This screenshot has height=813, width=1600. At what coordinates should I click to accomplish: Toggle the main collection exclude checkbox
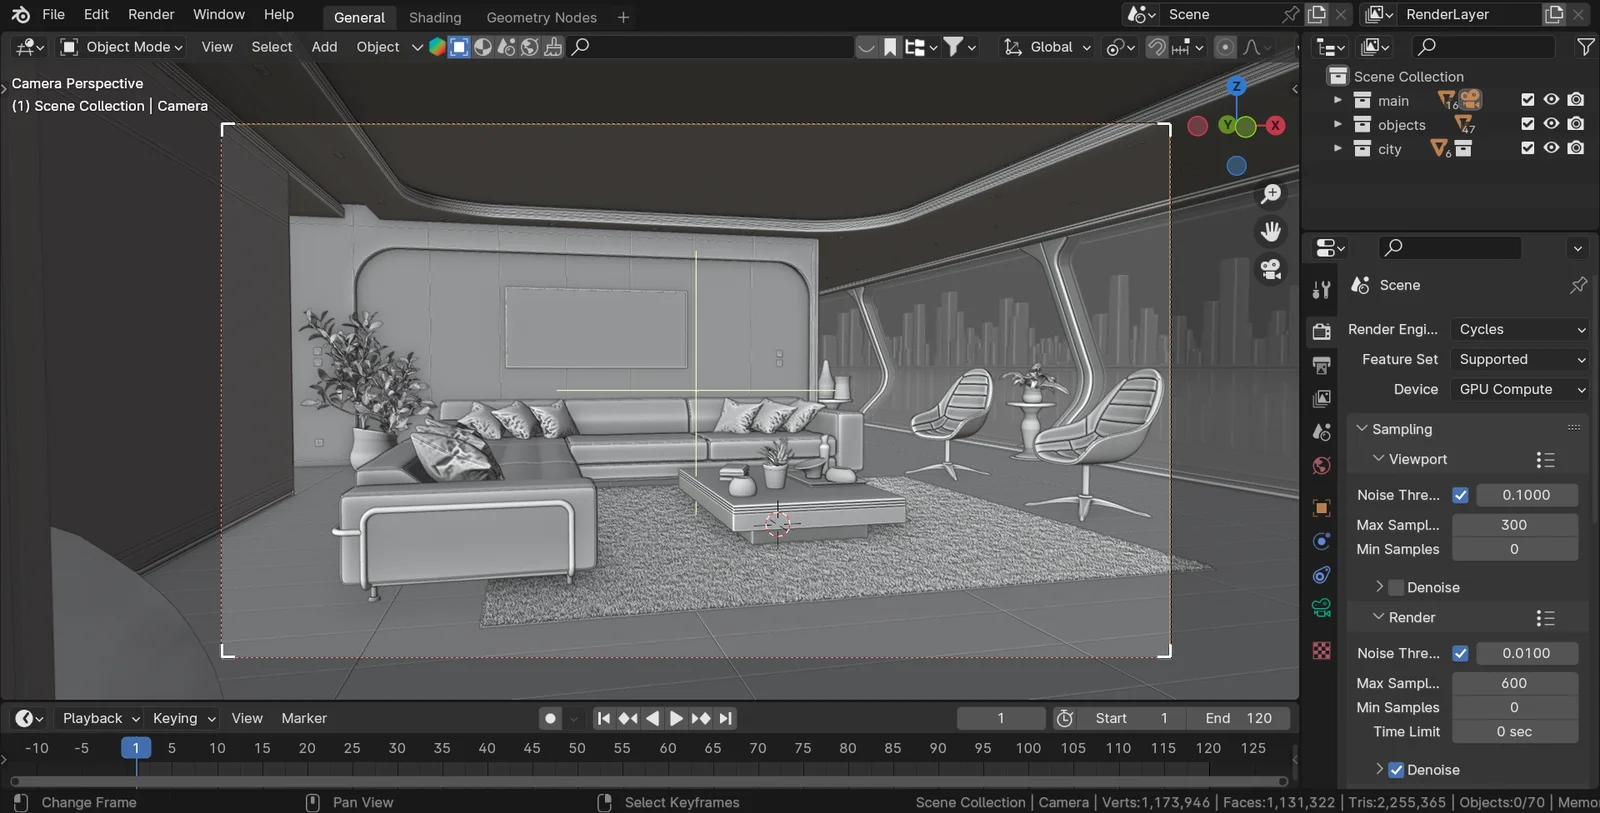[x=1527, y=99]
